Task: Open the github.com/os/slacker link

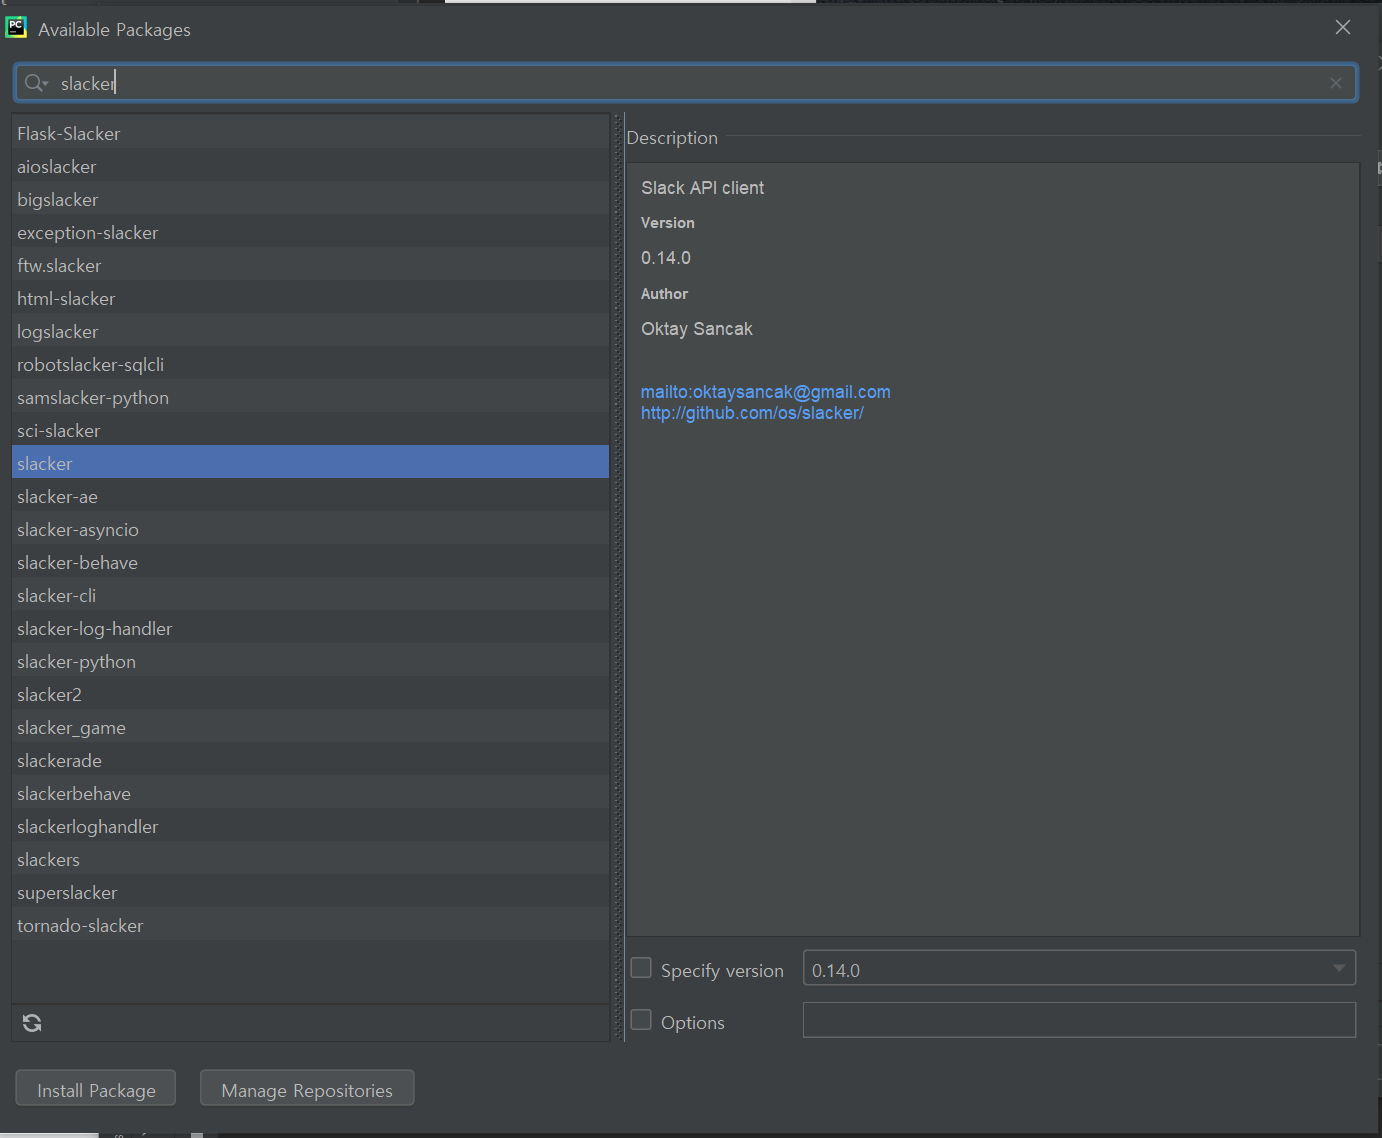Action: click(752, 413)
